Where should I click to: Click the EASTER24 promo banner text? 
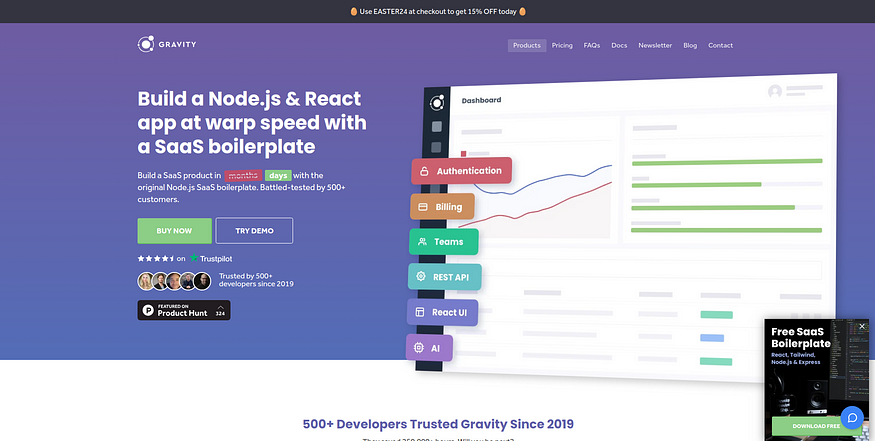coord(438,11)
